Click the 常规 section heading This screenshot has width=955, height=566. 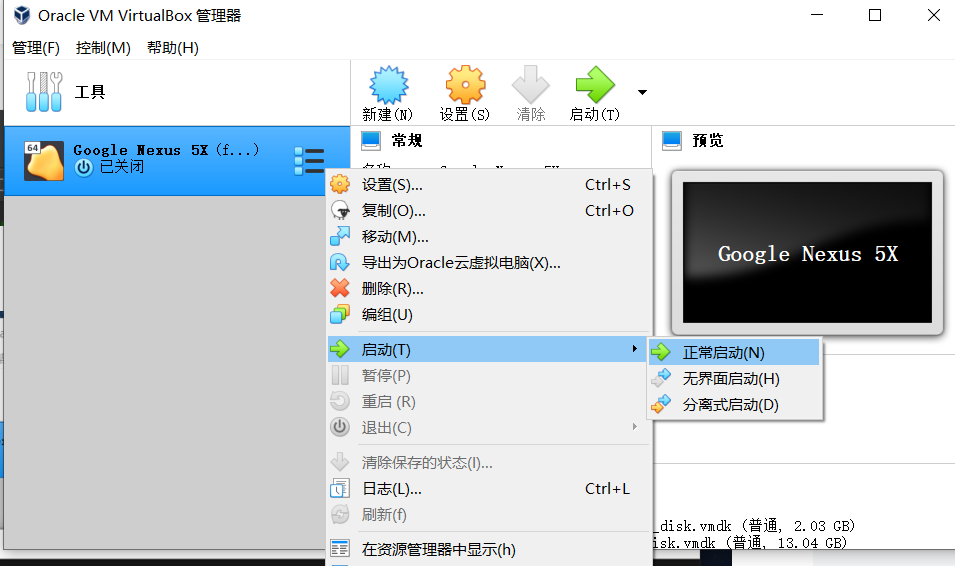tap(407, 141)
